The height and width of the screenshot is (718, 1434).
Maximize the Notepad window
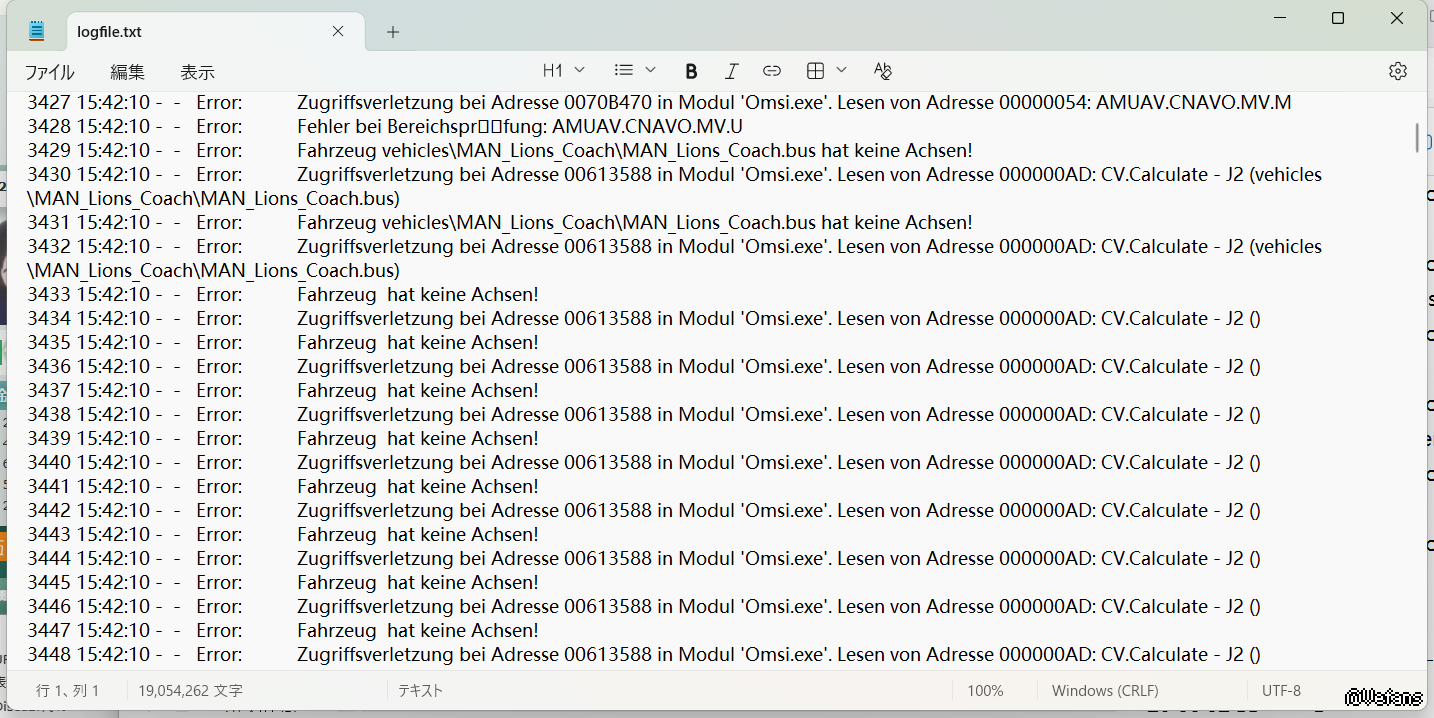[1338, 18]
